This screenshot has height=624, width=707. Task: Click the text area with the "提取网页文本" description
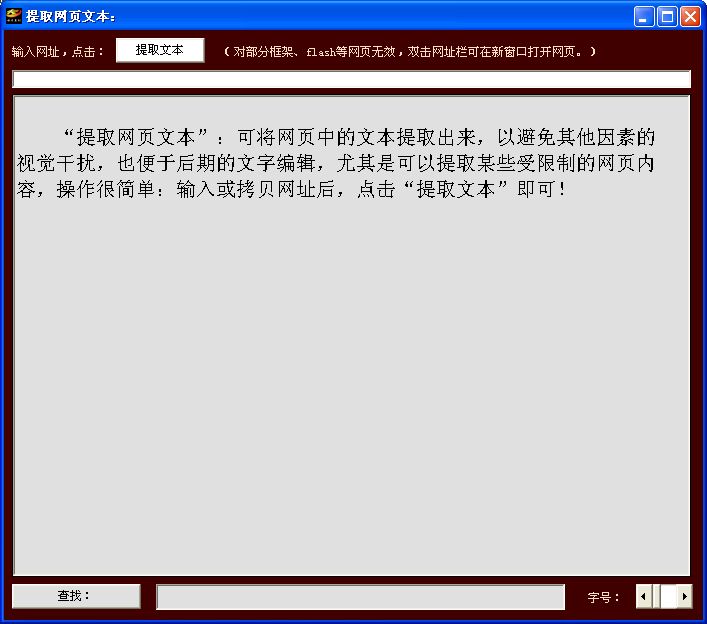[x=351, y=335]
